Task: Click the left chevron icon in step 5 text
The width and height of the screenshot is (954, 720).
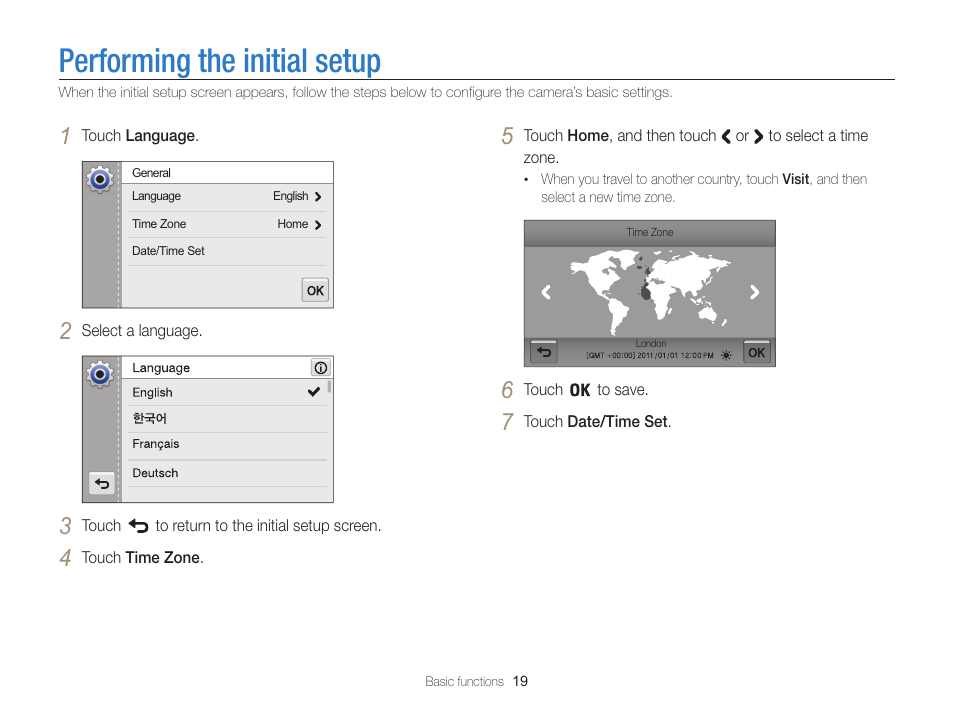Action: (726, 136)
